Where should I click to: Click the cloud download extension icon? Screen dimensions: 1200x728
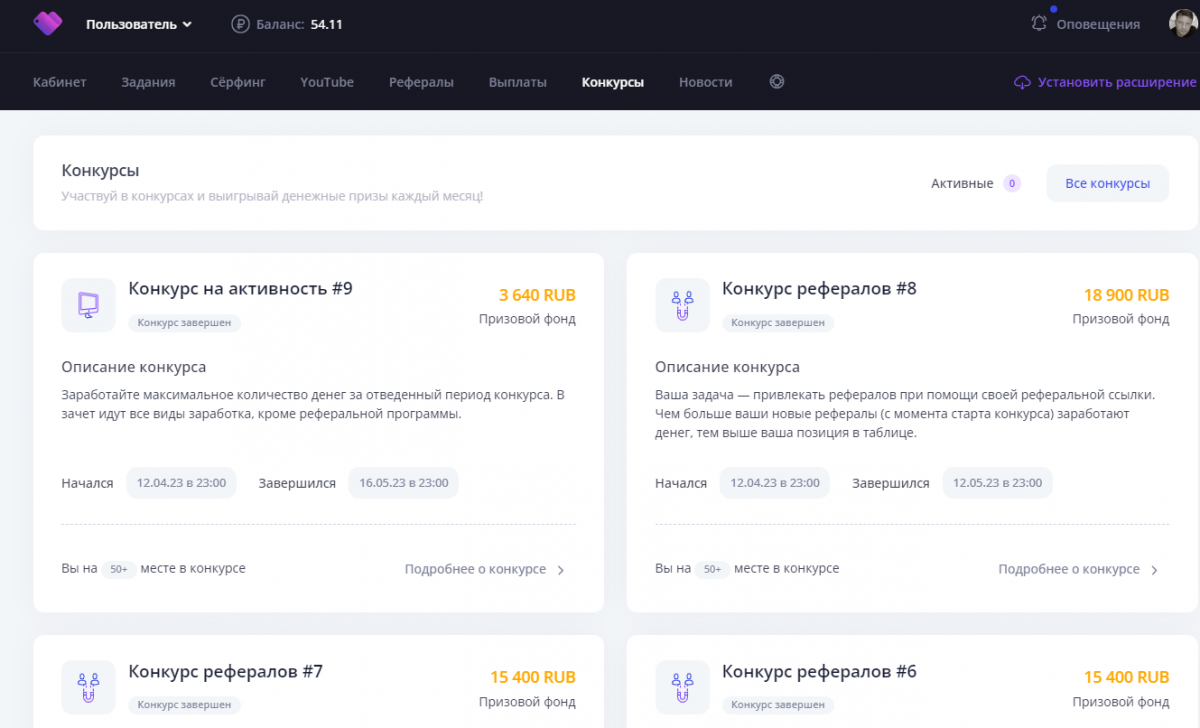coord(1022,82)
